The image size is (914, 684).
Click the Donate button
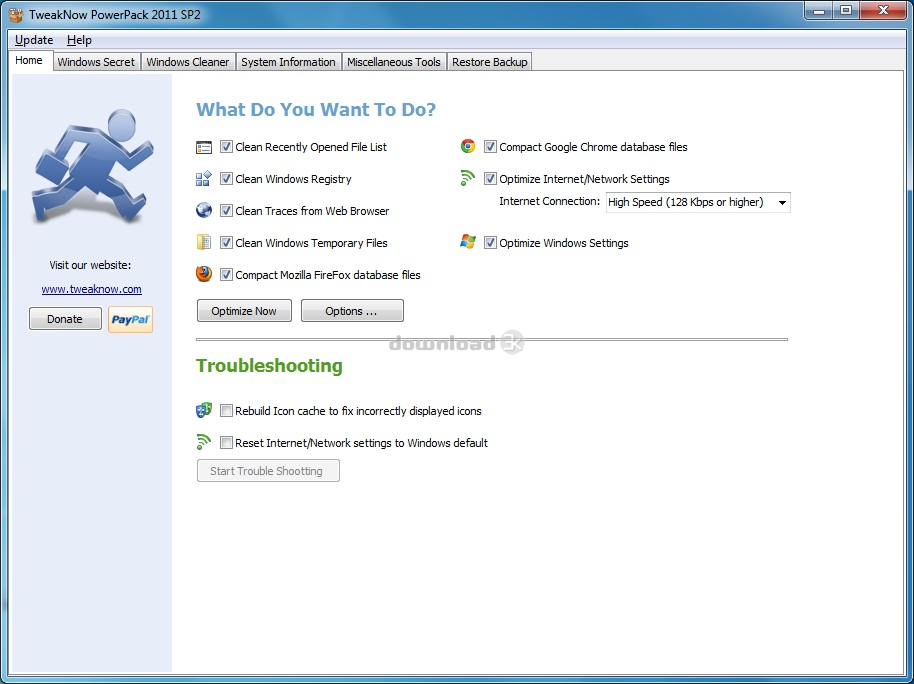click(x=65, y=319)
